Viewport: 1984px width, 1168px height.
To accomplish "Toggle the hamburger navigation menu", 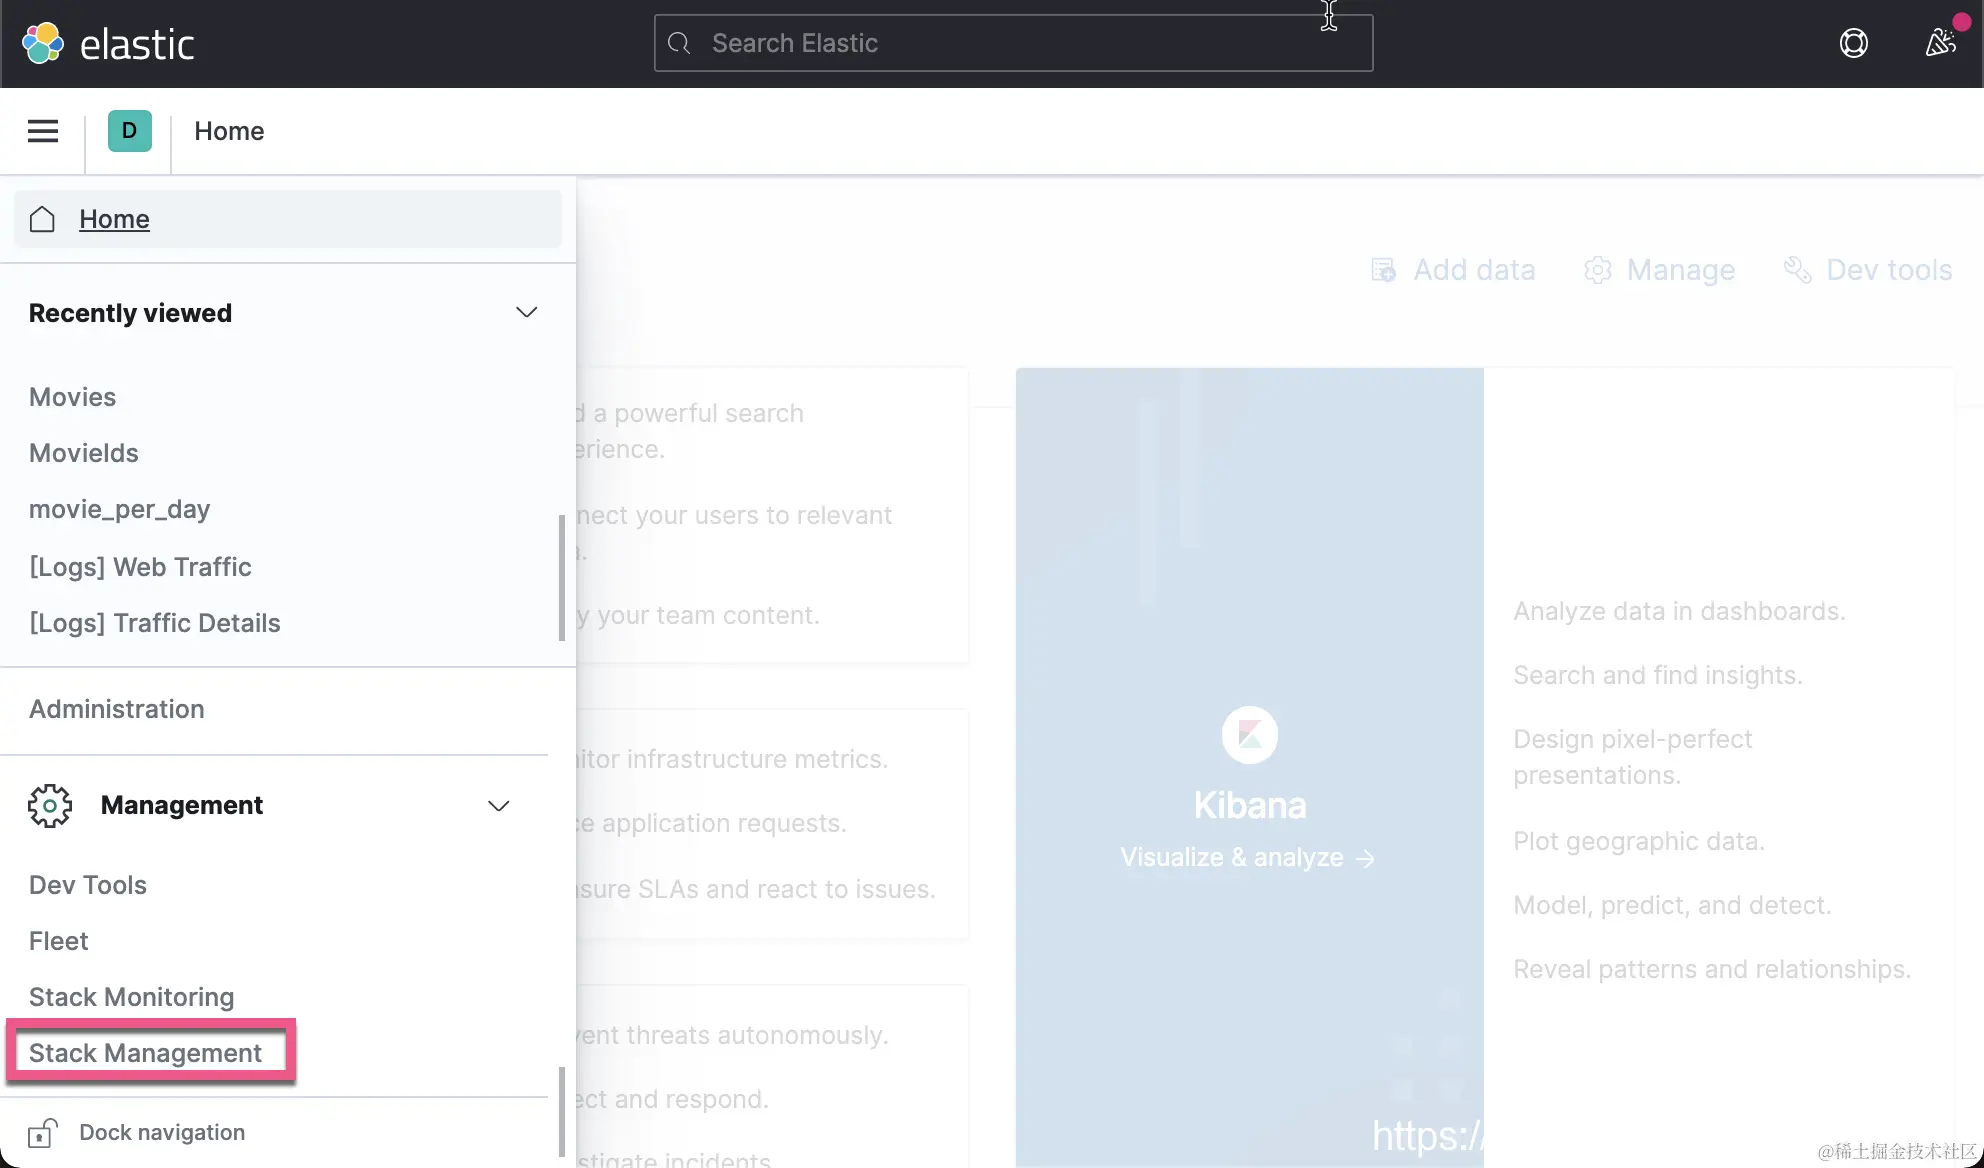I will [x=42, y=131].
